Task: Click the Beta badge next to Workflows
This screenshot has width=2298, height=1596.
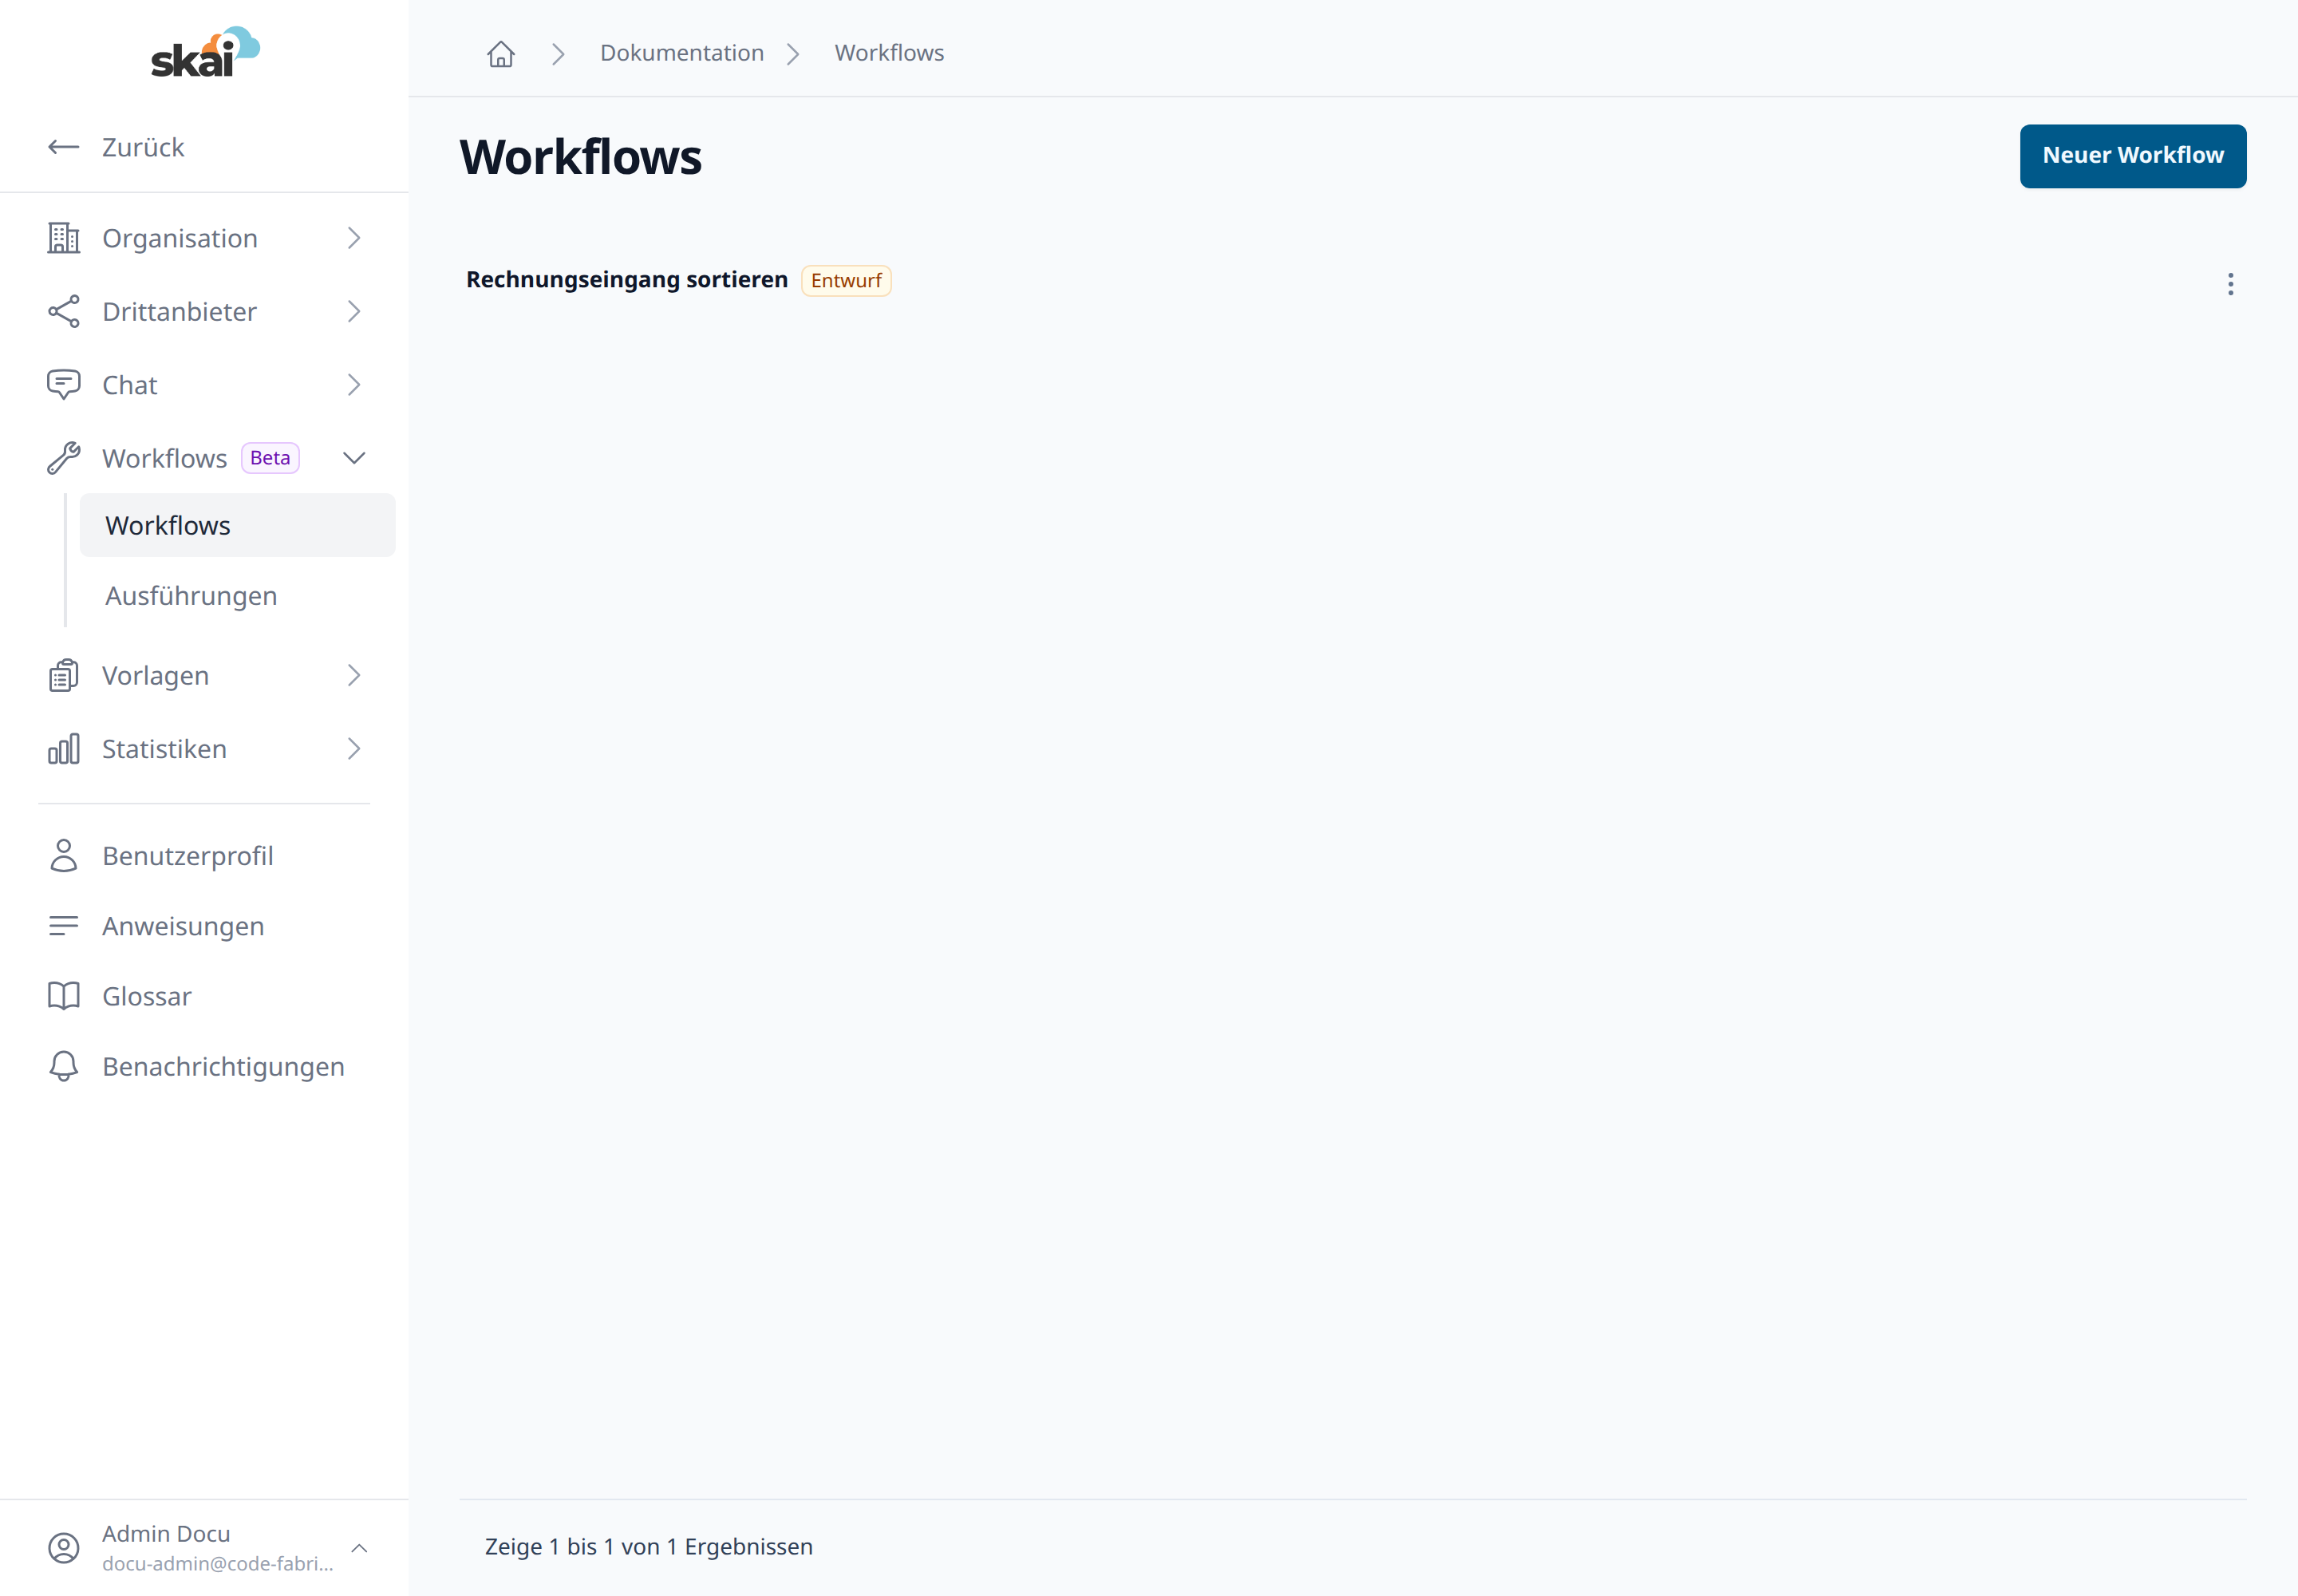Action: 270,458
